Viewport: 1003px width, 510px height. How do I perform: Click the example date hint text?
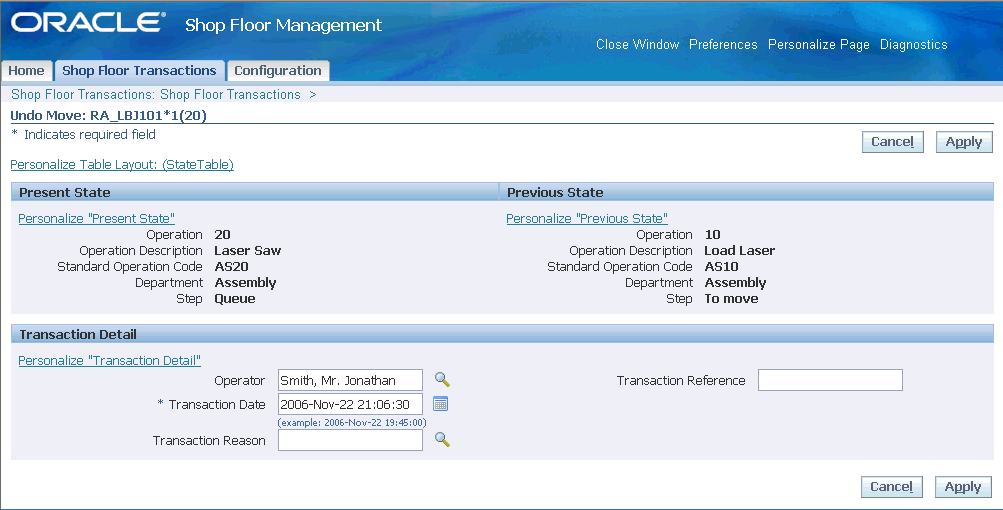[x=352, y=422]
